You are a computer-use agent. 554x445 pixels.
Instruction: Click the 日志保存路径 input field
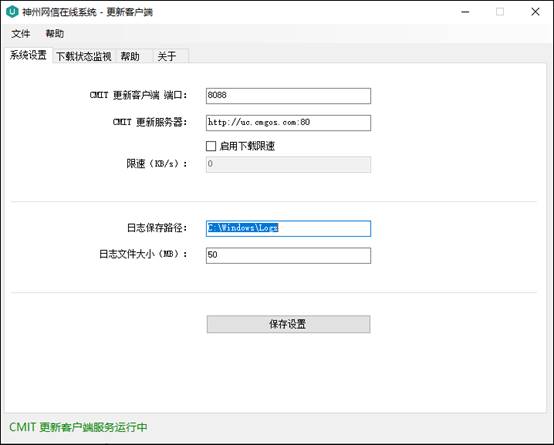click(x=288, y=228)
